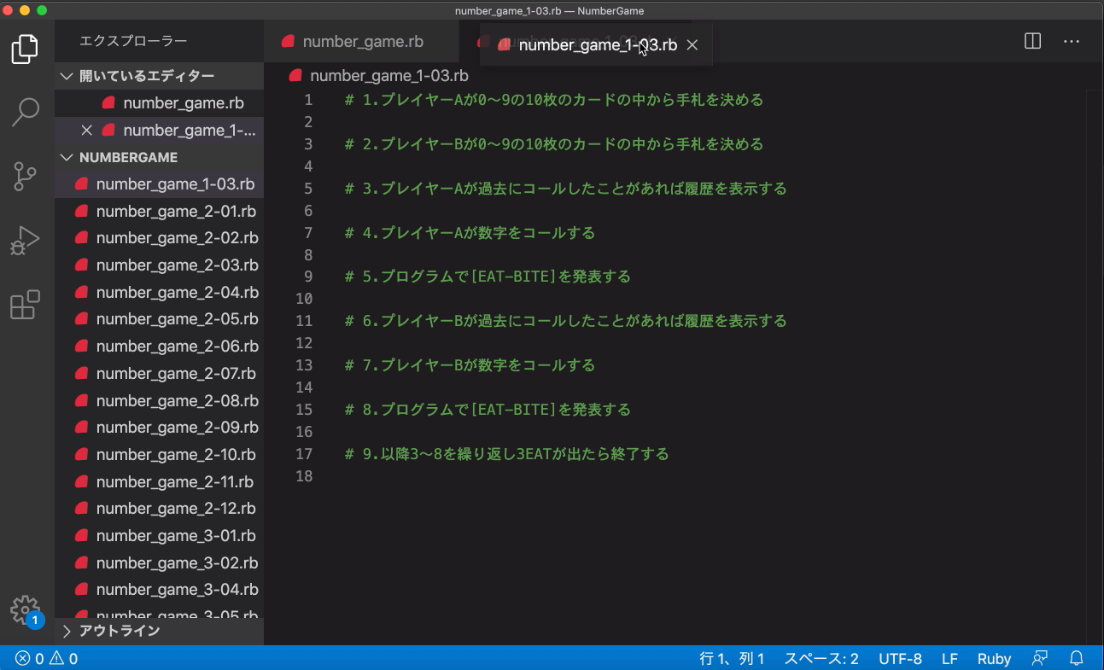Click the errors count icon in status bar
1104x670 pixels.
pos(23,659)
